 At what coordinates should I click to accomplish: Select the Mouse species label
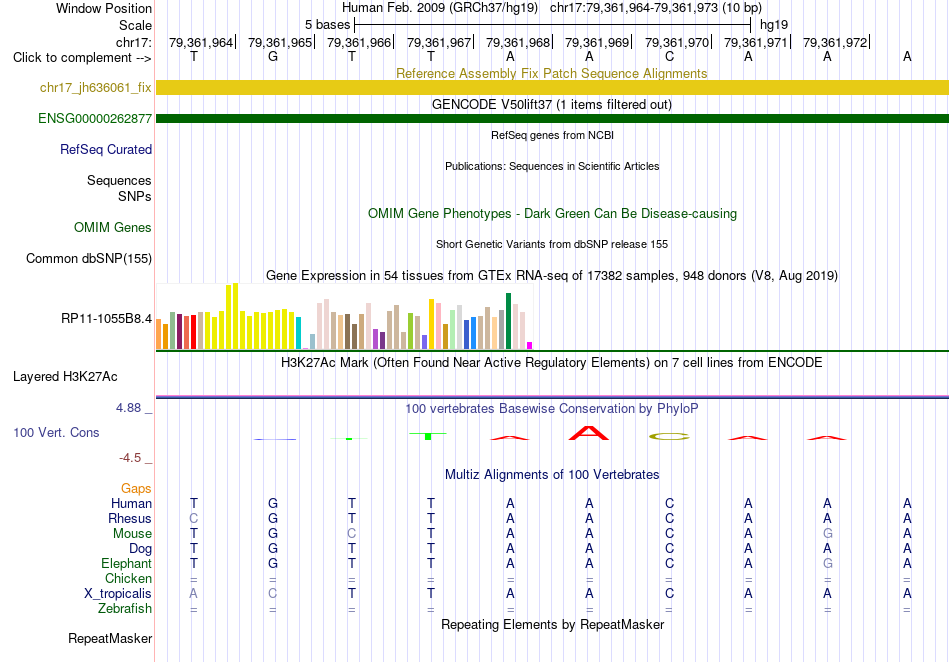tap(132, 534)
